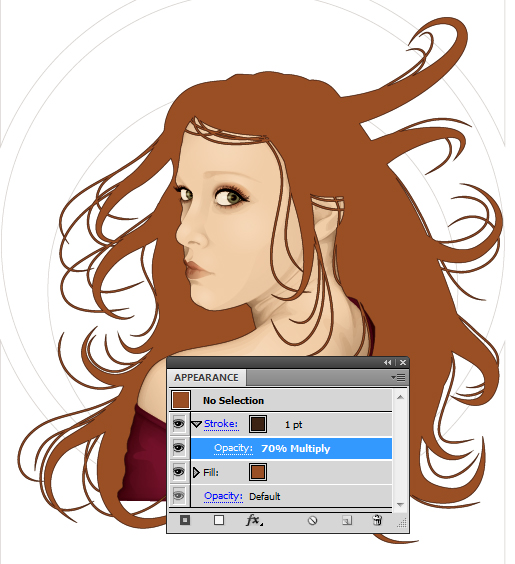Open the Stroke link options
Screen dimensions: 515x564
[x=221, y=424]
